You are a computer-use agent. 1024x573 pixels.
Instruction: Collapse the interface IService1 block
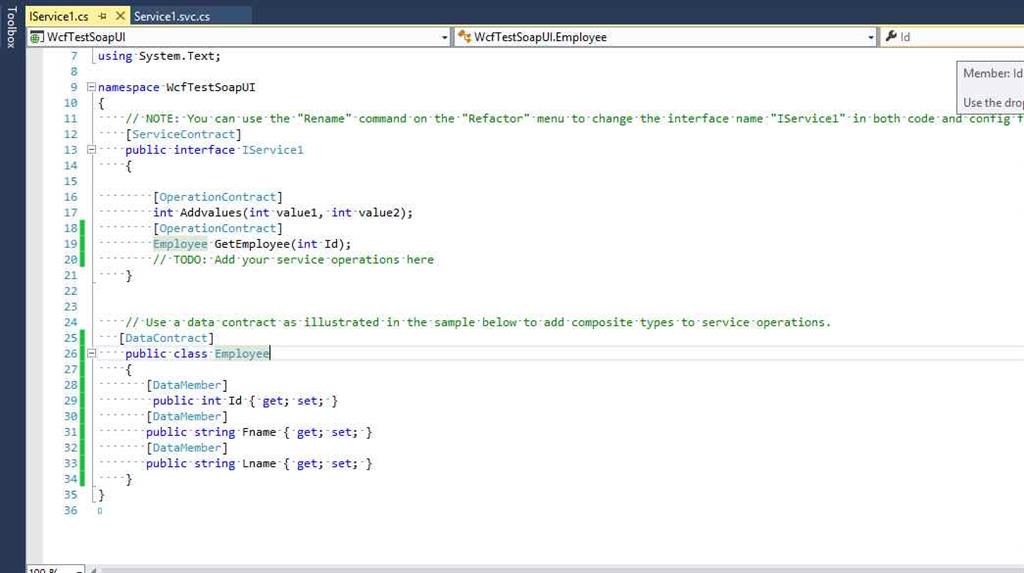pyautogui.click(x=91, y=150)
